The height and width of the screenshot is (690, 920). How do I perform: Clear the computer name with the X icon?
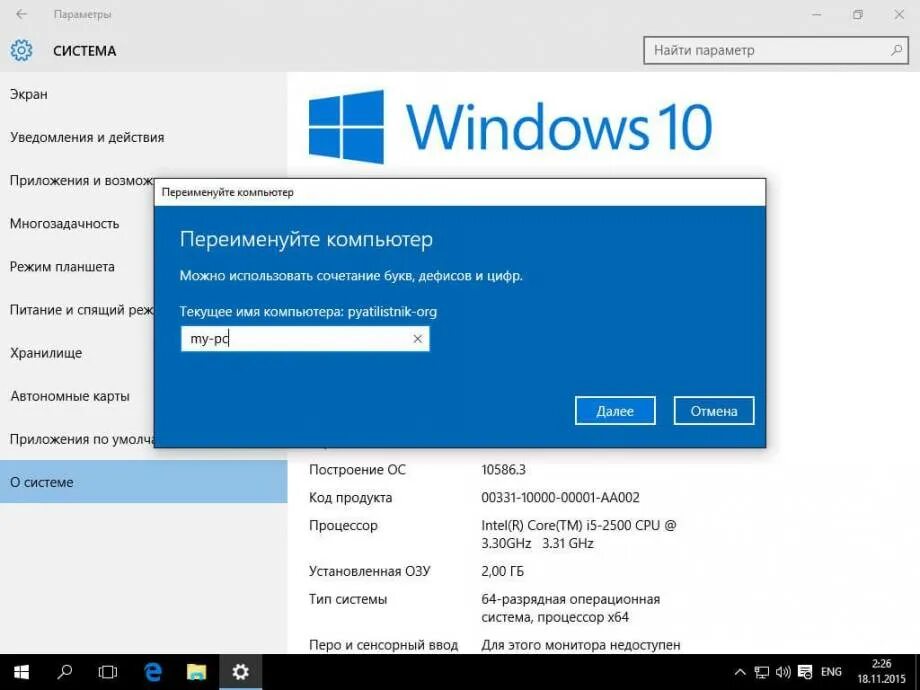click(x=418, y=339)
